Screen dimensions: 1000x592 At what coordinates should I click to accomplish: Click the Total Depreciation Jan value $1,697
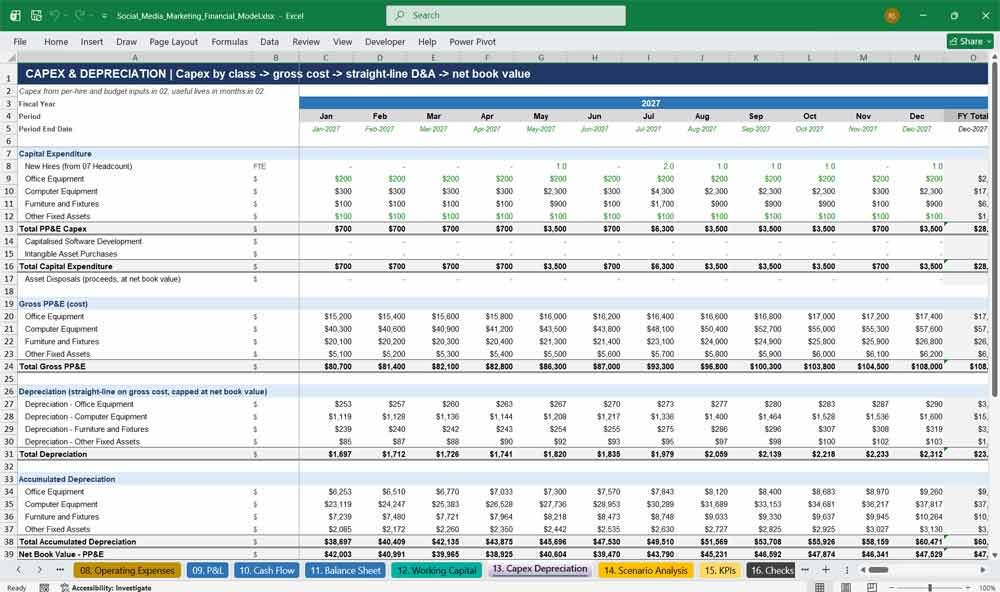(x=339, y=454)
